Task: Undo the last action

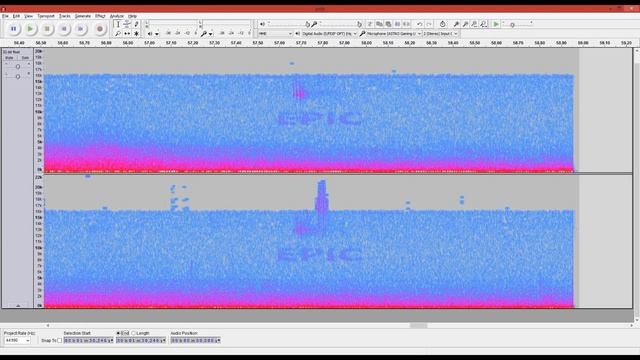Action: click(x=419, y=24)
